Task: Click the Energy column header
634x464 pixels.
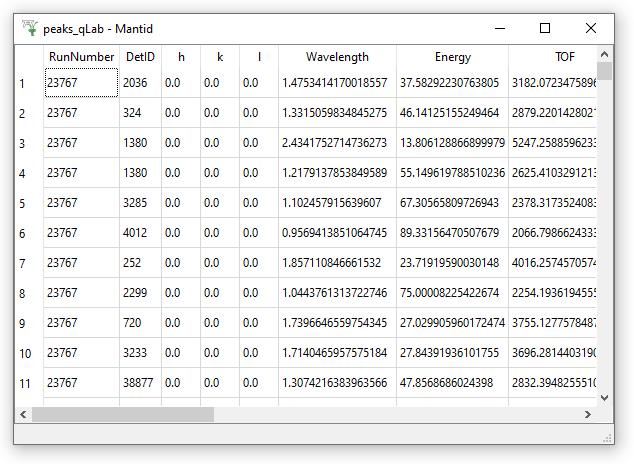Action: pos(452,57)
